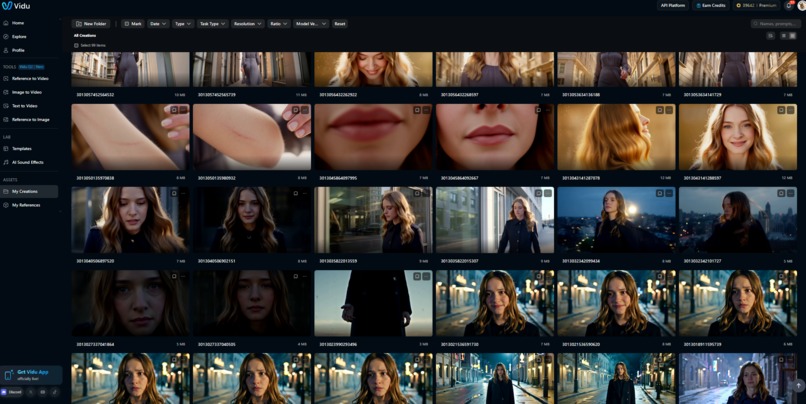This screenshot has width=806, height=404.
Task: Click the All Creations breadcrumb
Action: [85, 35]
